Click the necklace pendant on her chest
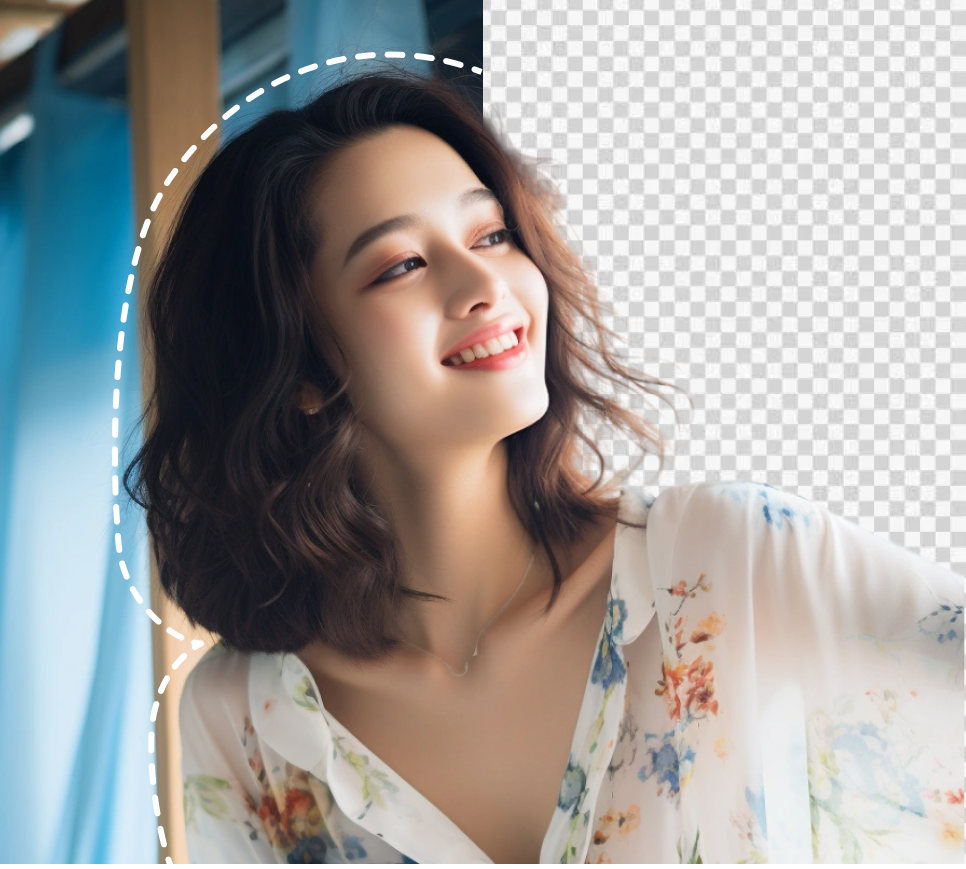Image resolution: width=966 pixels, height=869 pixels. click(x=474, y=652)
